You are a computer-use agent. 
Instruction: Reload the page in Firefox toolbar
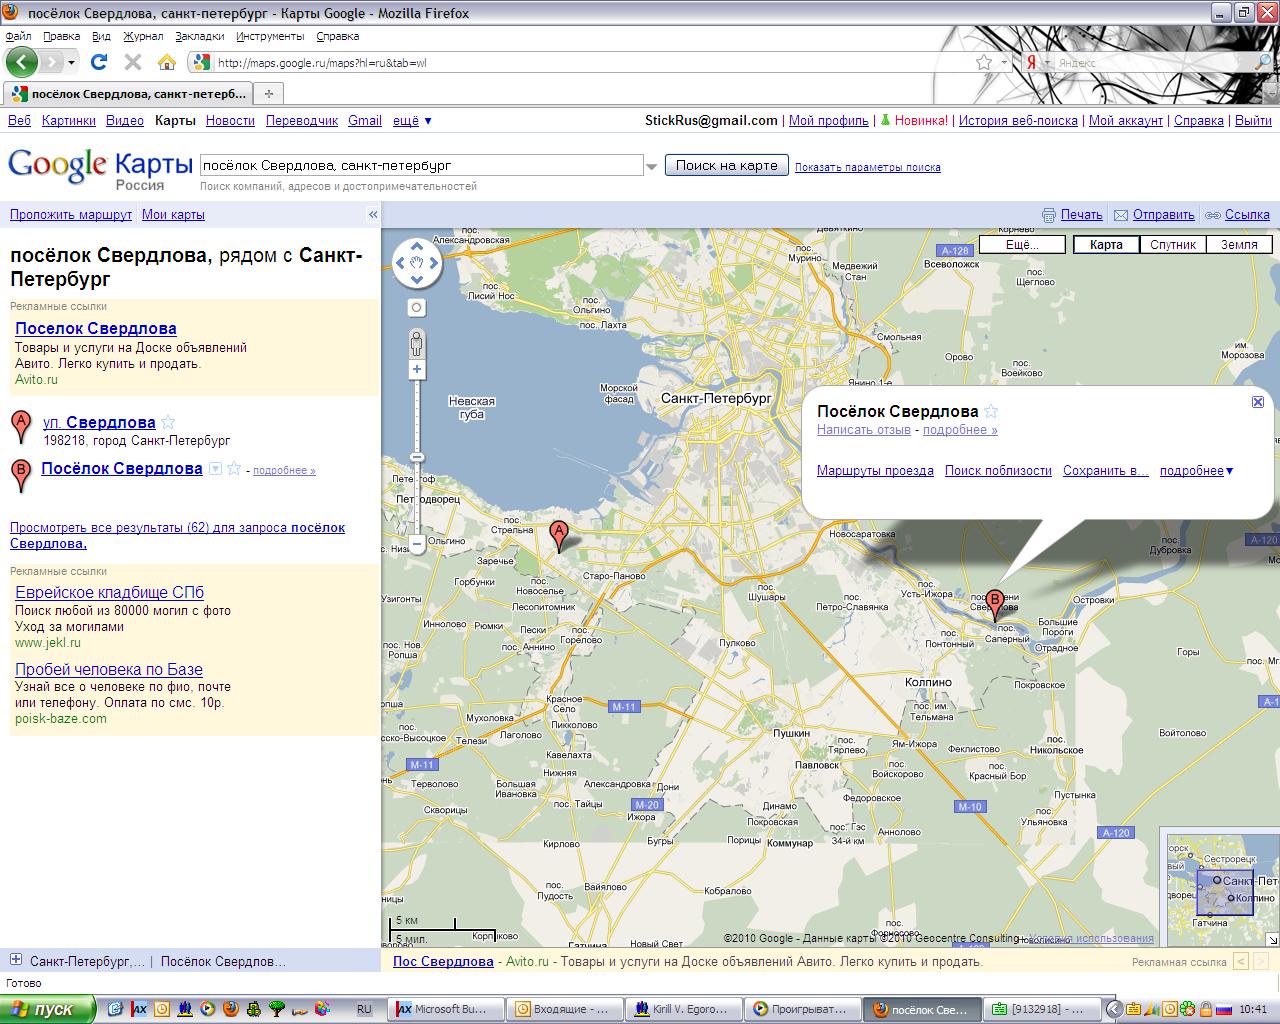click(x=98, y=62)
